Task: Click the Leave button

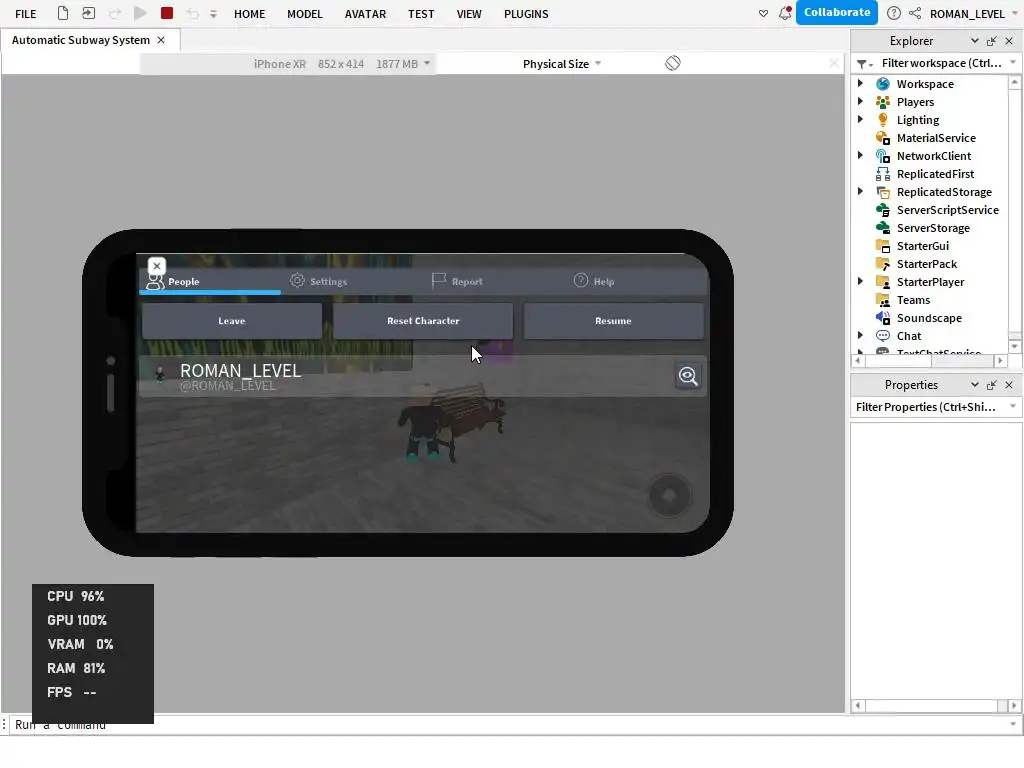Action: coord(232,321)
